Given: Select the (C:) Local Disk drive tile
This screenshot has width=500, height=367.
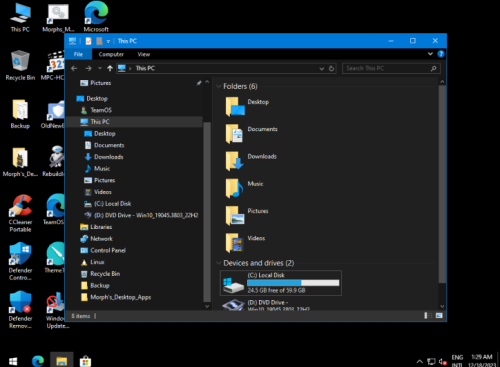Looking at the screenshot, I should pos(281,283).
